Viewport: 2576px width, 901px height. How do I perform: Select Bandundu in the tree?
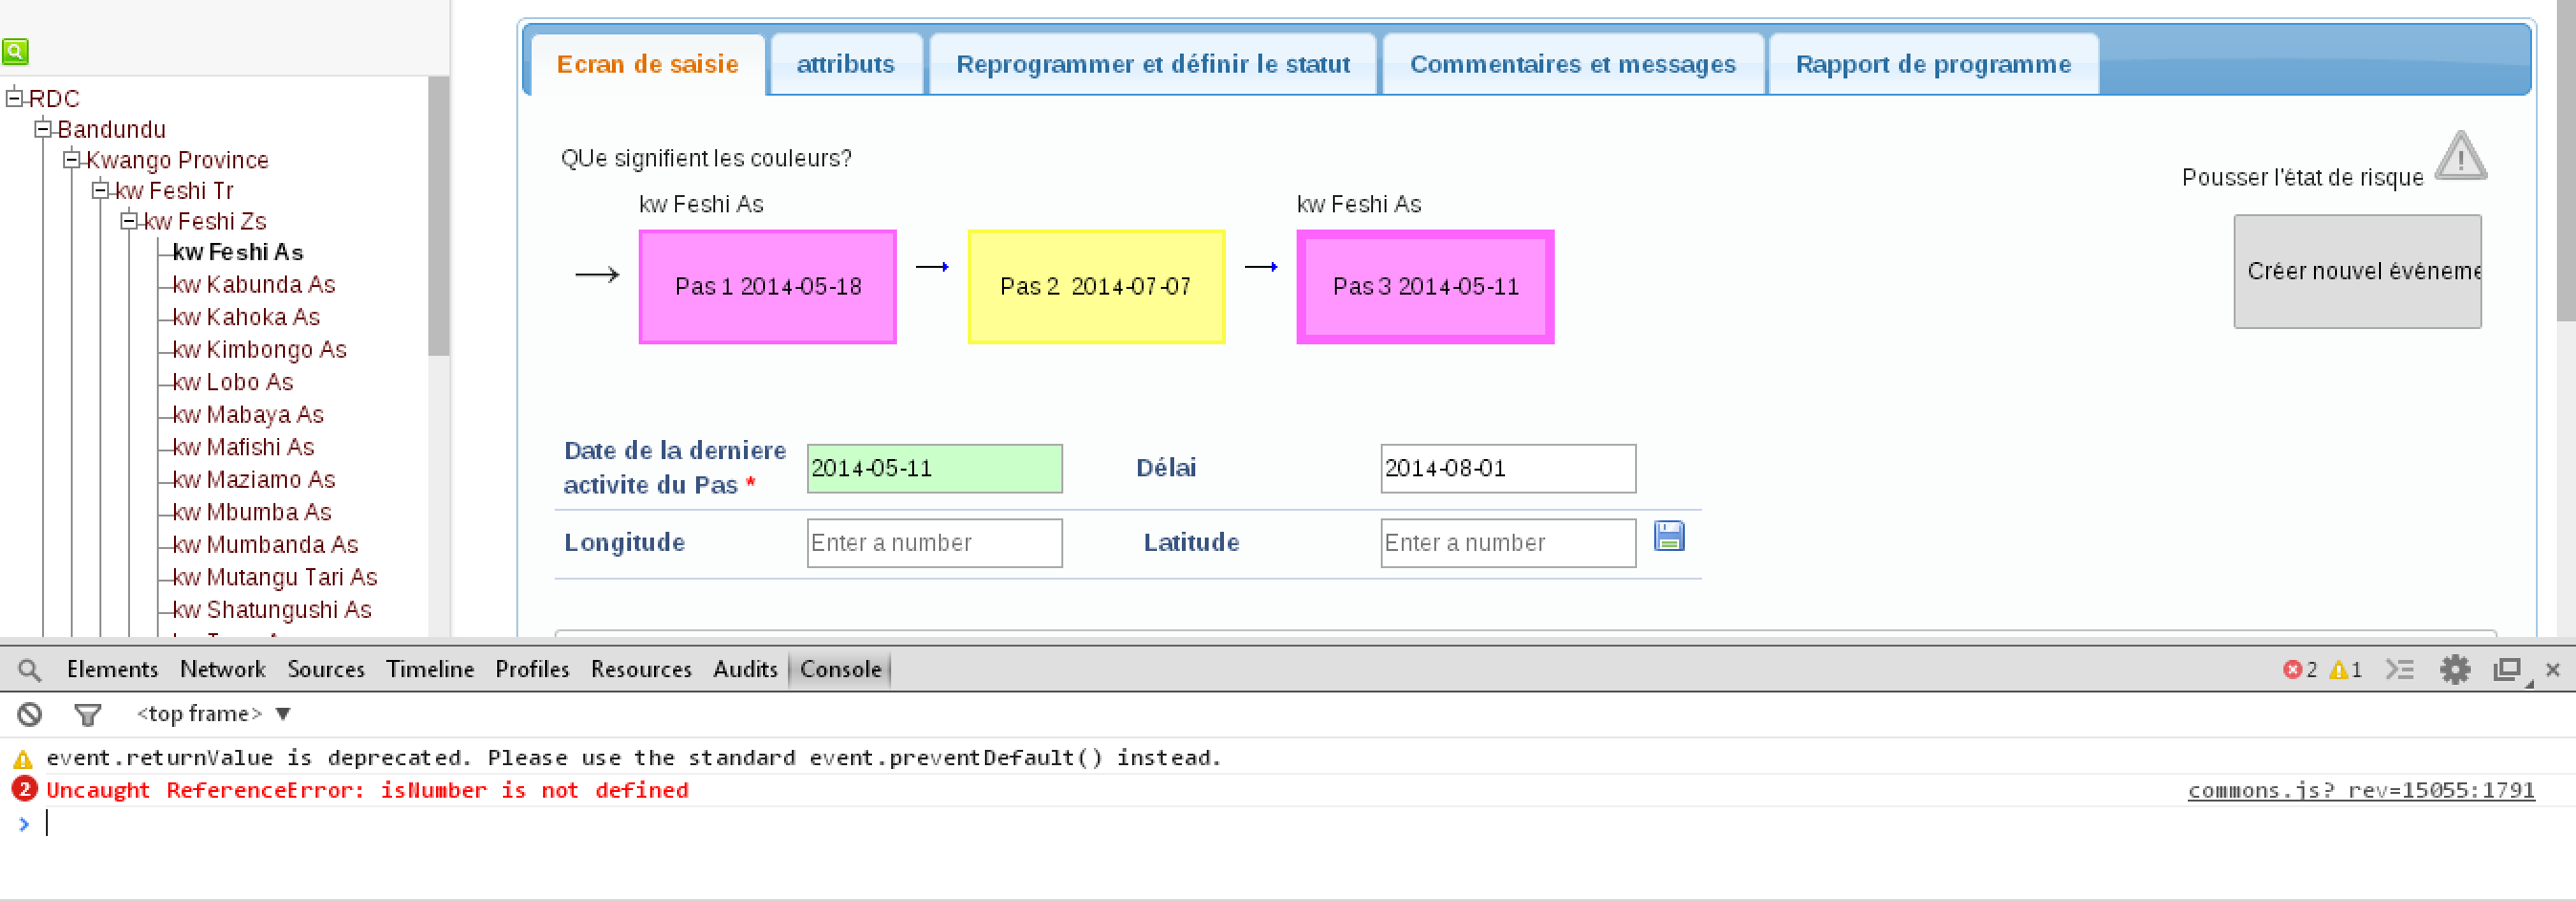pos(111,129)
